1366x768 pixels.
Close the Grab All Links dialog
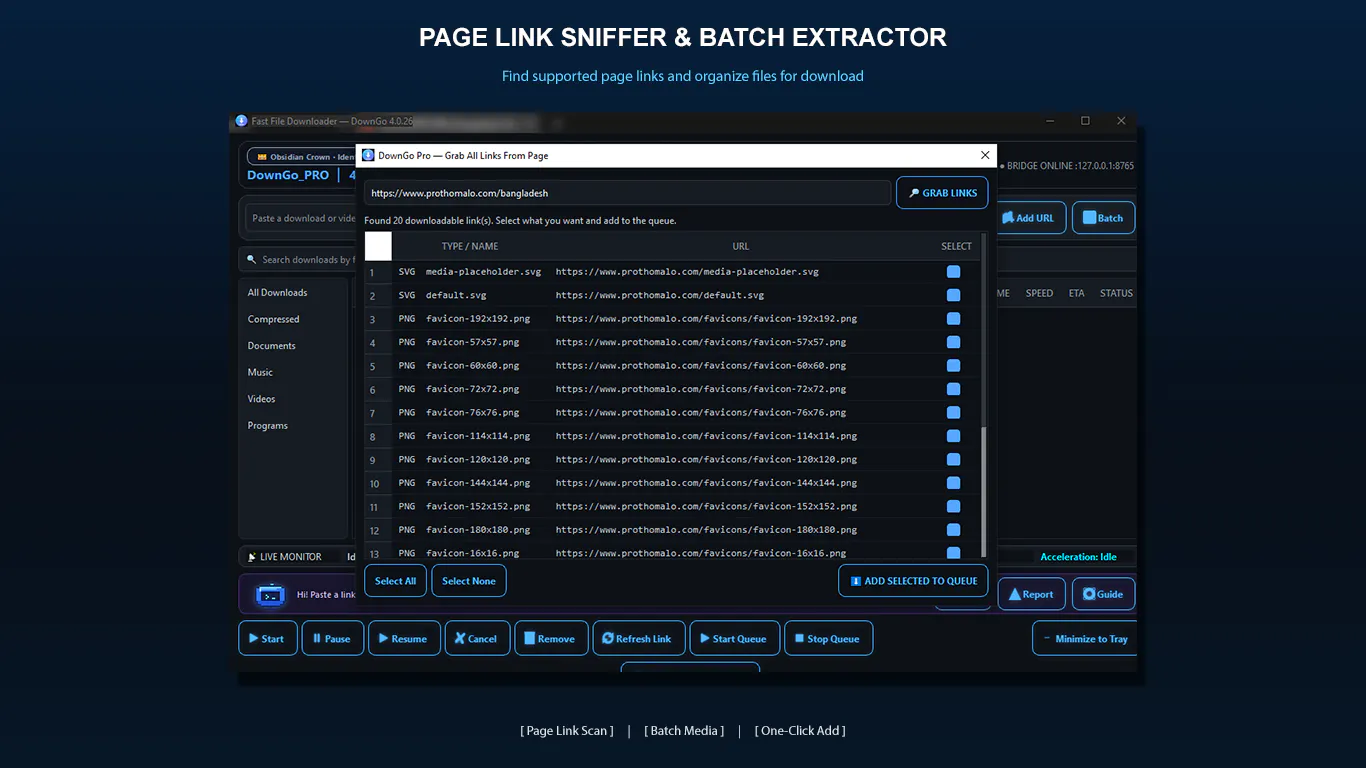(x=985, y=155)
